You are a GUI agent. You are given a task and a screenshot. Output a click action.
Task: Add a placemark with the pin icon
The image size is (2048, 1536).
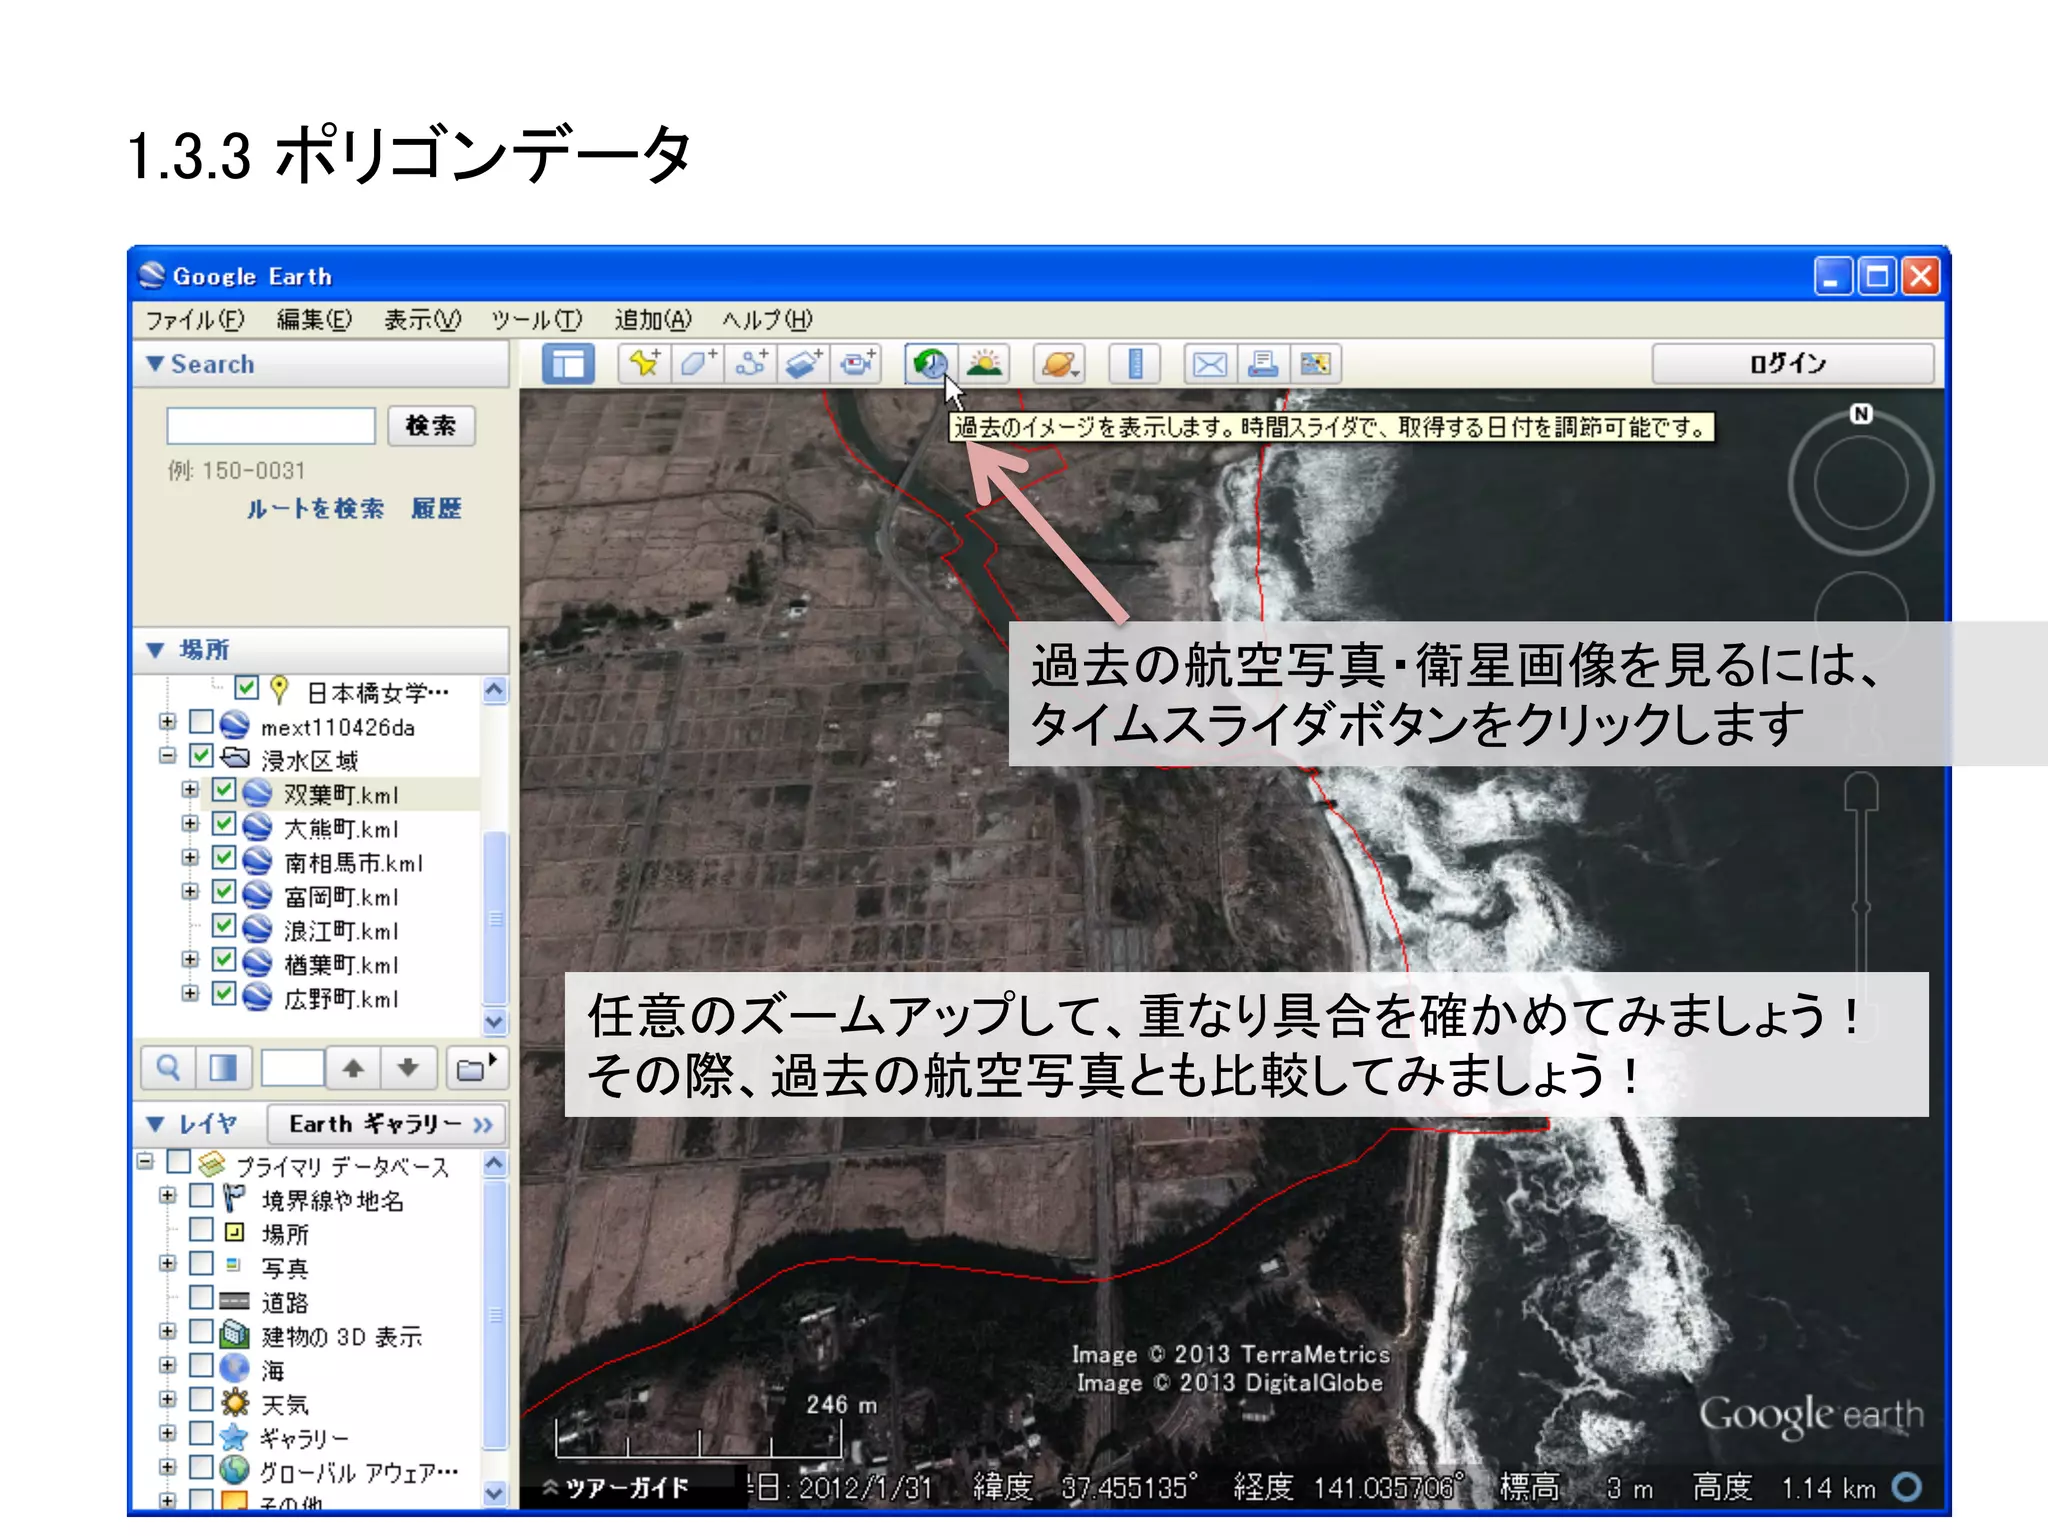coord(645,364)
